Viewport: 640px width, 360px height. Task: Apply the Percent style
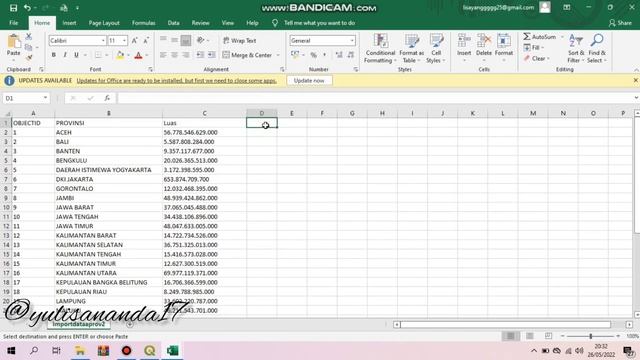(x=313, y=55)
